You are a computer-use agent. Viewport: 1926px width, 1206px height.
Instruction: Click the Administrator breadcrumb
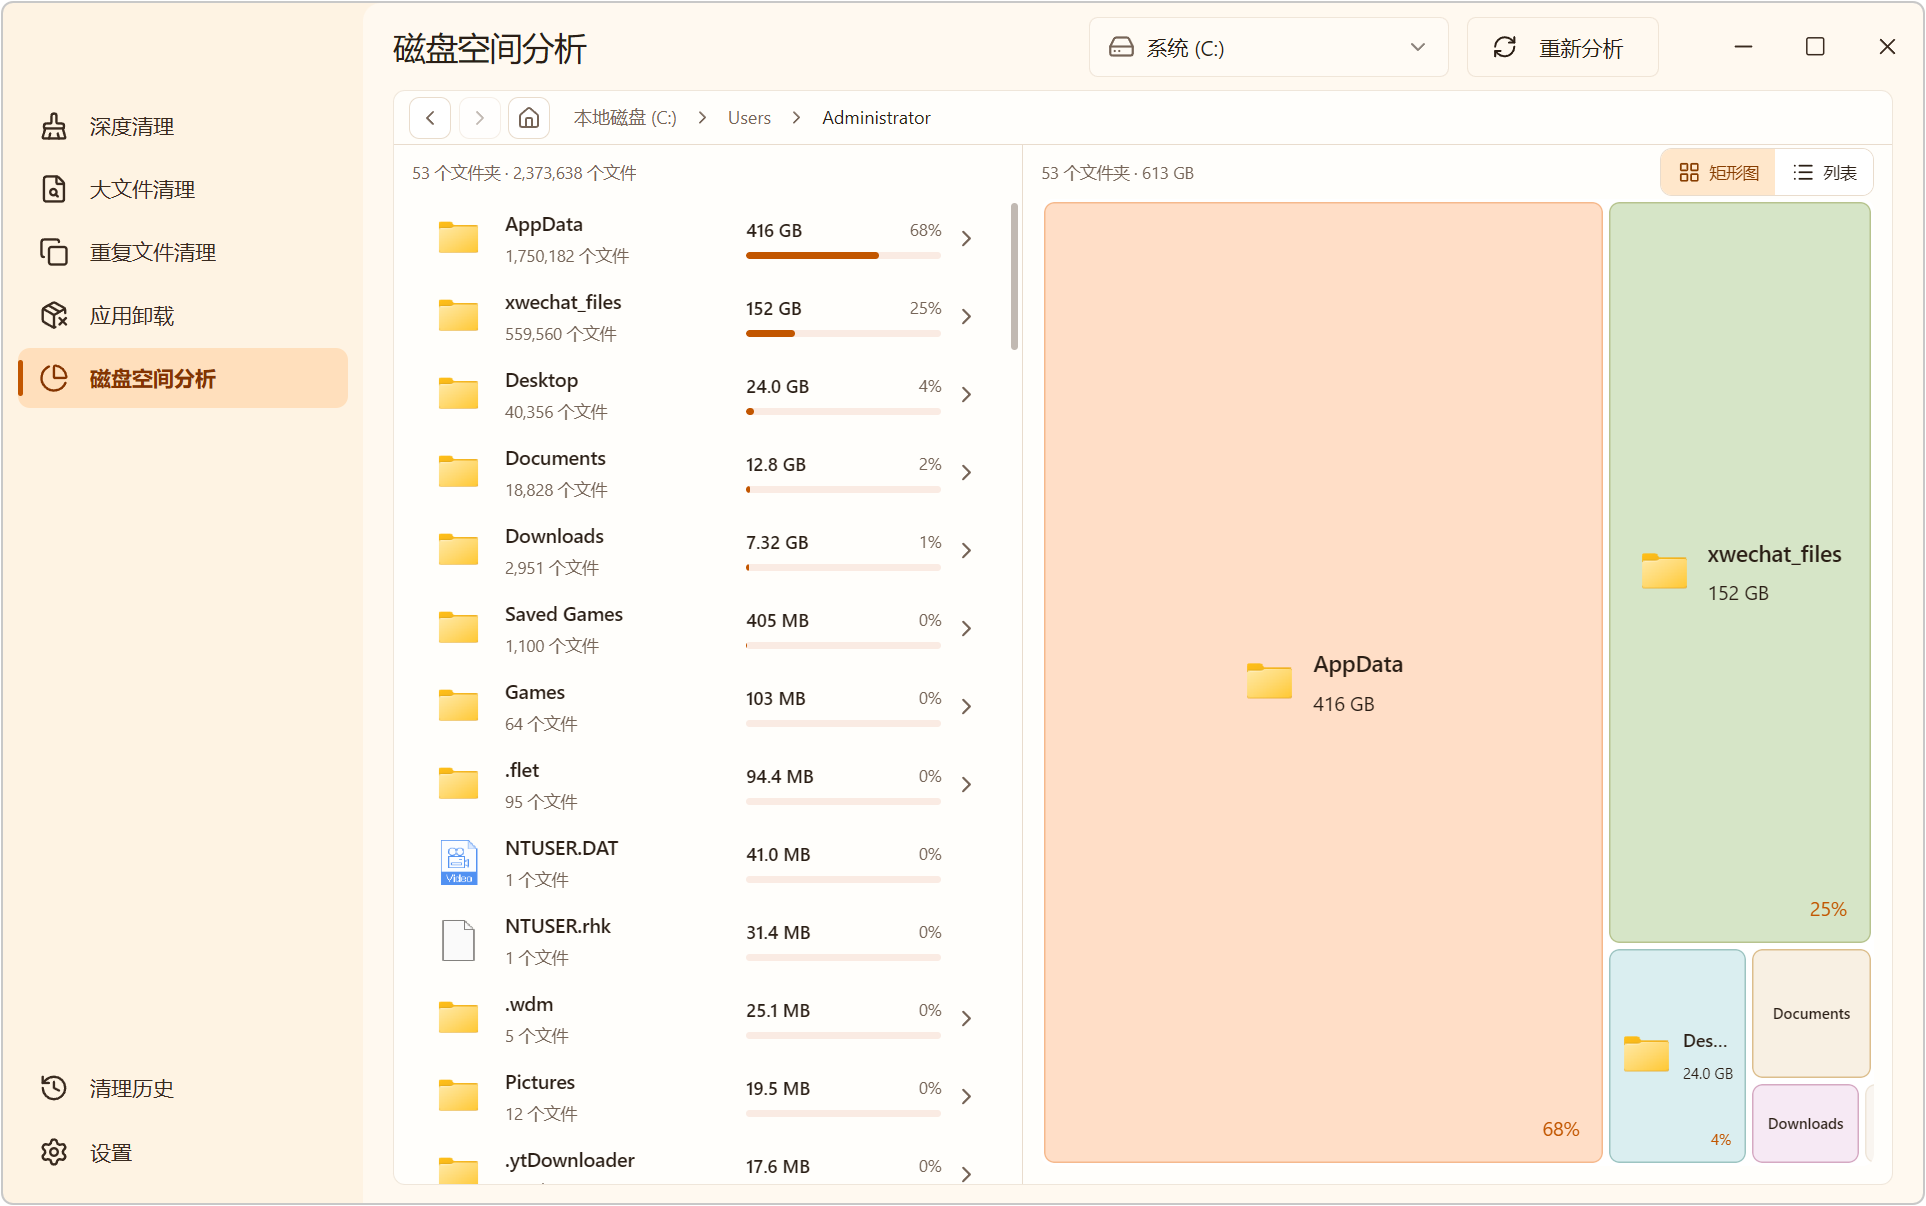(x=876, y=118)
